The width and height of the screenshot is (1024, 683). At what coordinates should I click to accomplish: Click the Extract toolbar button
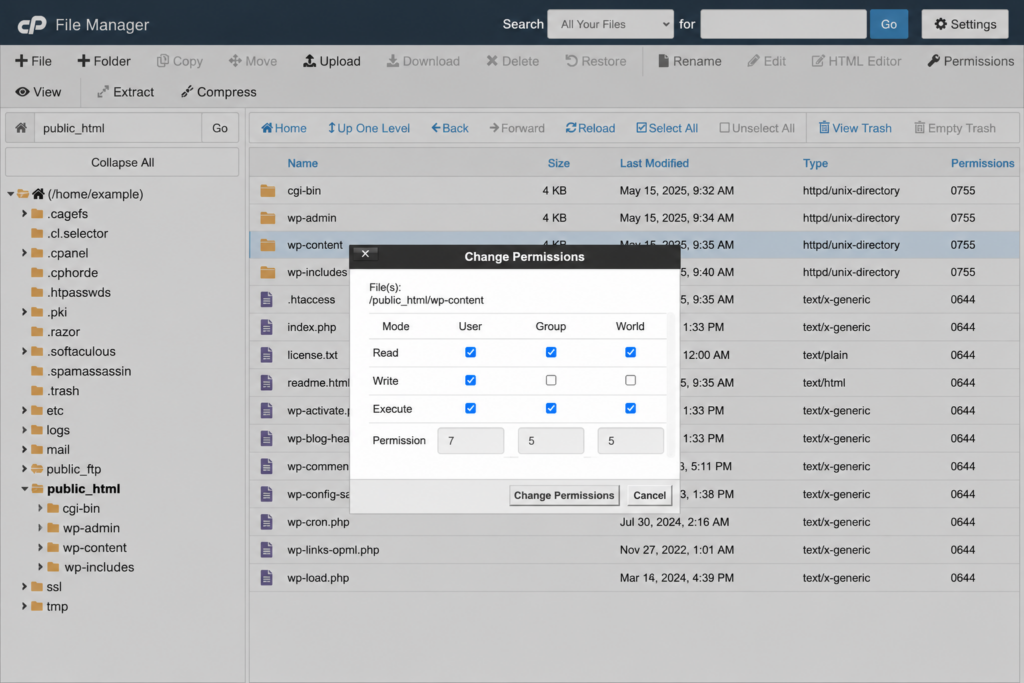(x=125, y=92)
